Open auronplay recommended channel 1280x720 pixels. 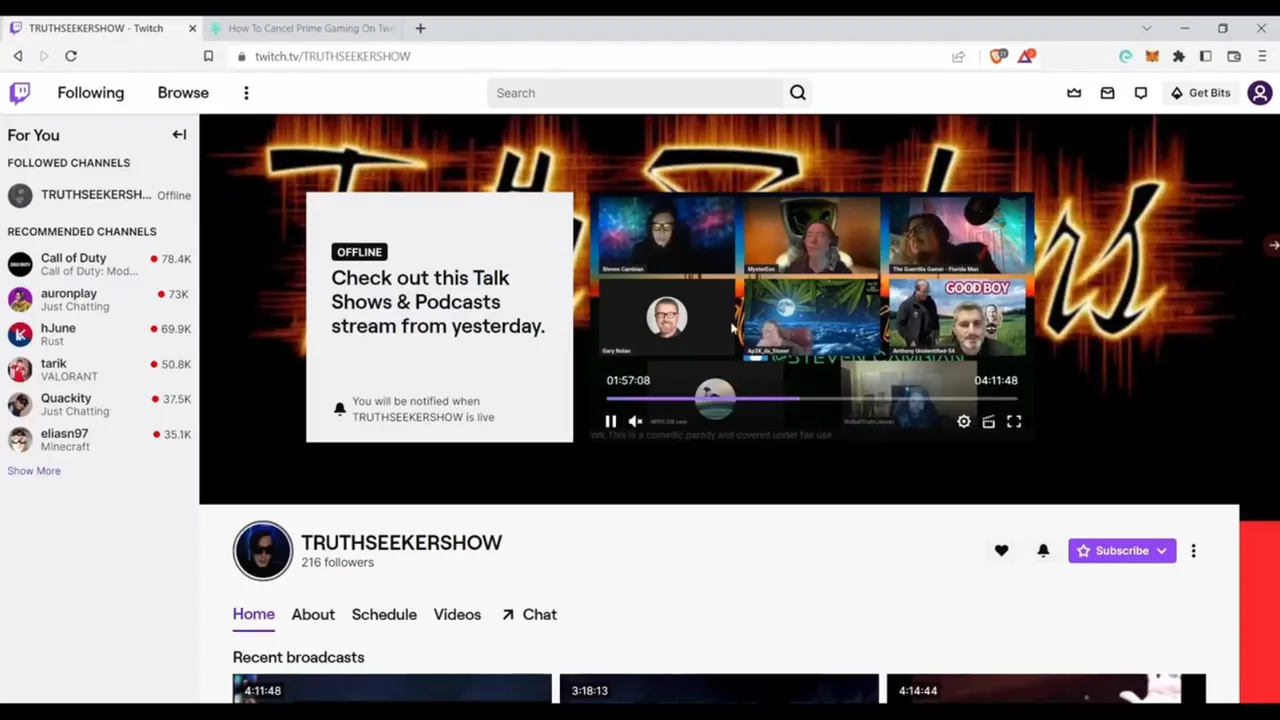(x=99, y=299)
